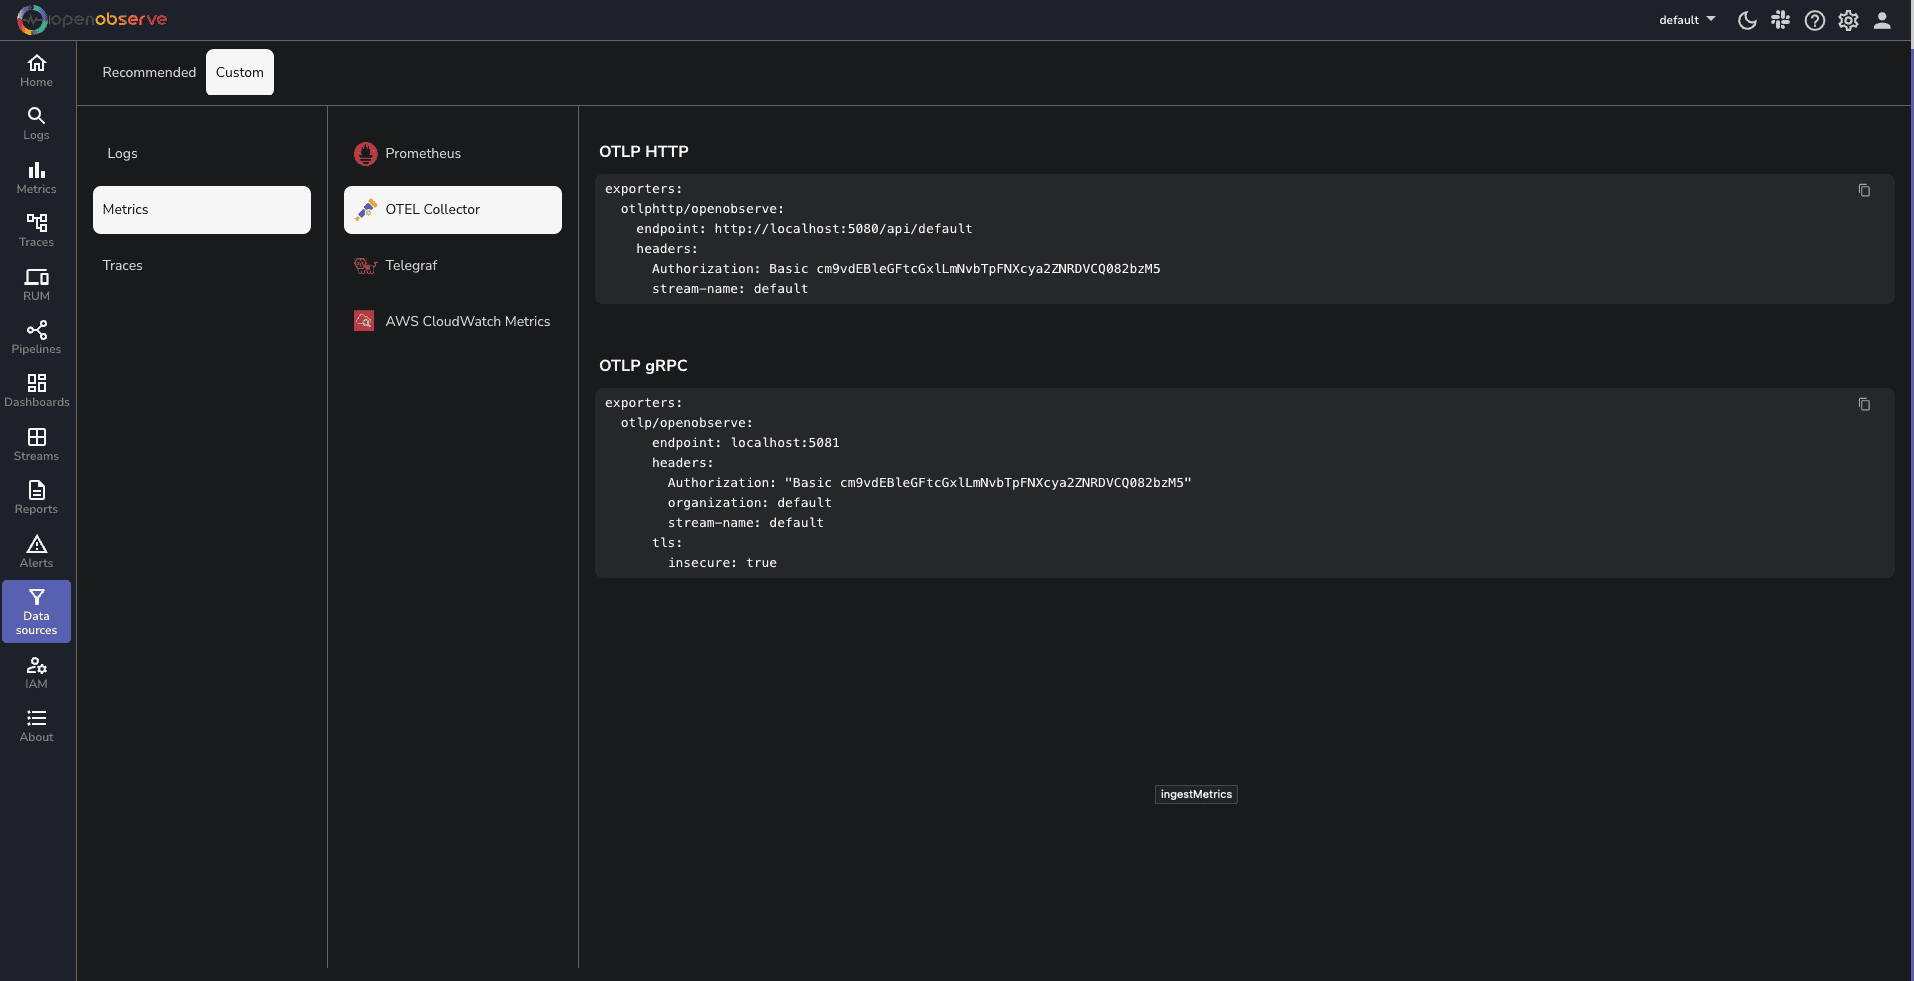Go to Pipelines in sidebar

pyautogui.click(x=37, y=337)
